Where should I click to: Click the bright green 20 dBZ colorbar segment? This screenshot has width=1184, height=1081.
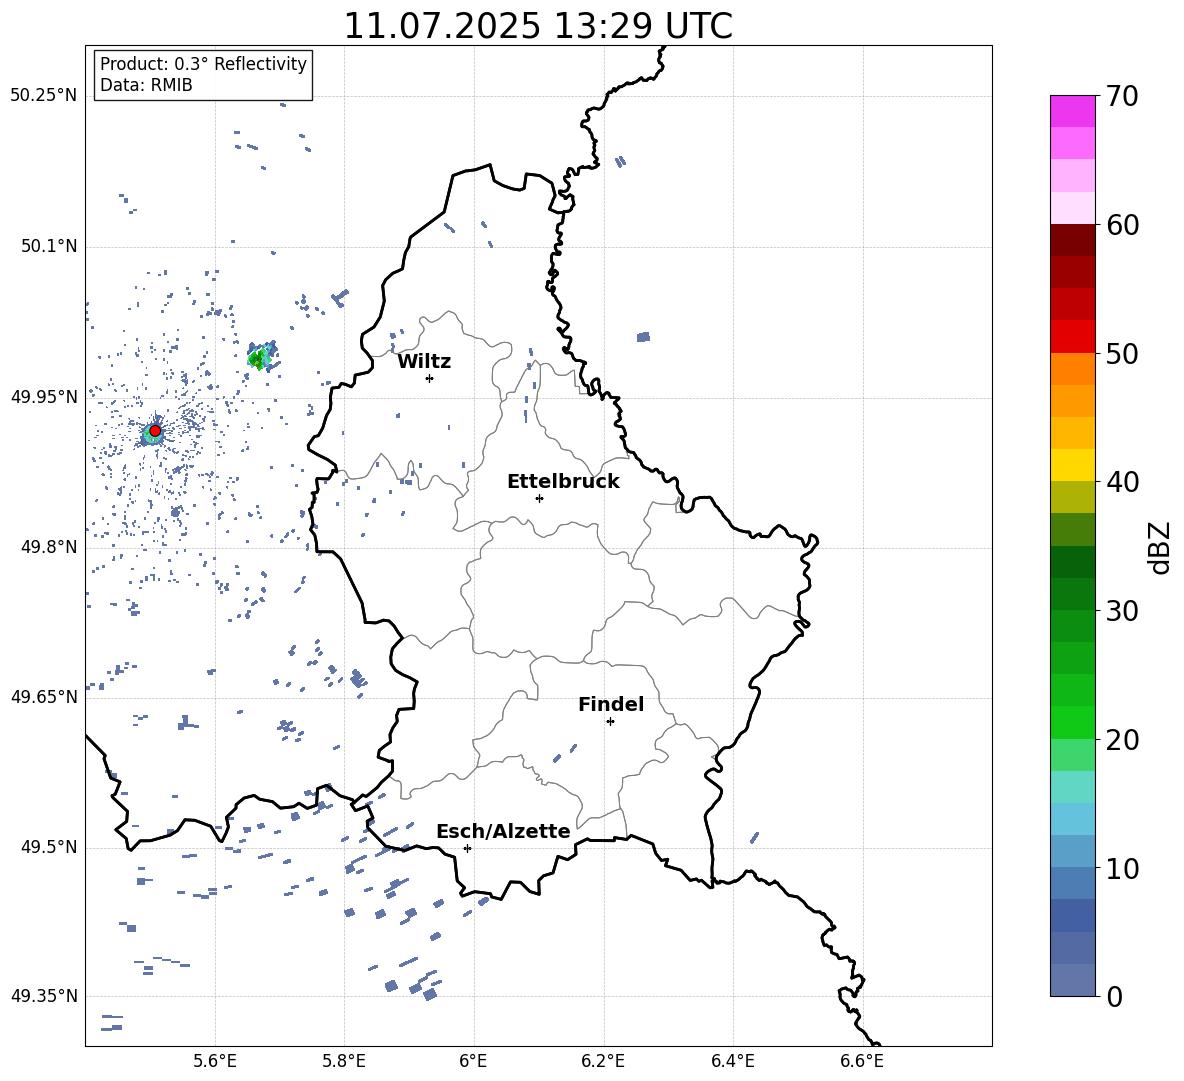[x=1073, y=722]
